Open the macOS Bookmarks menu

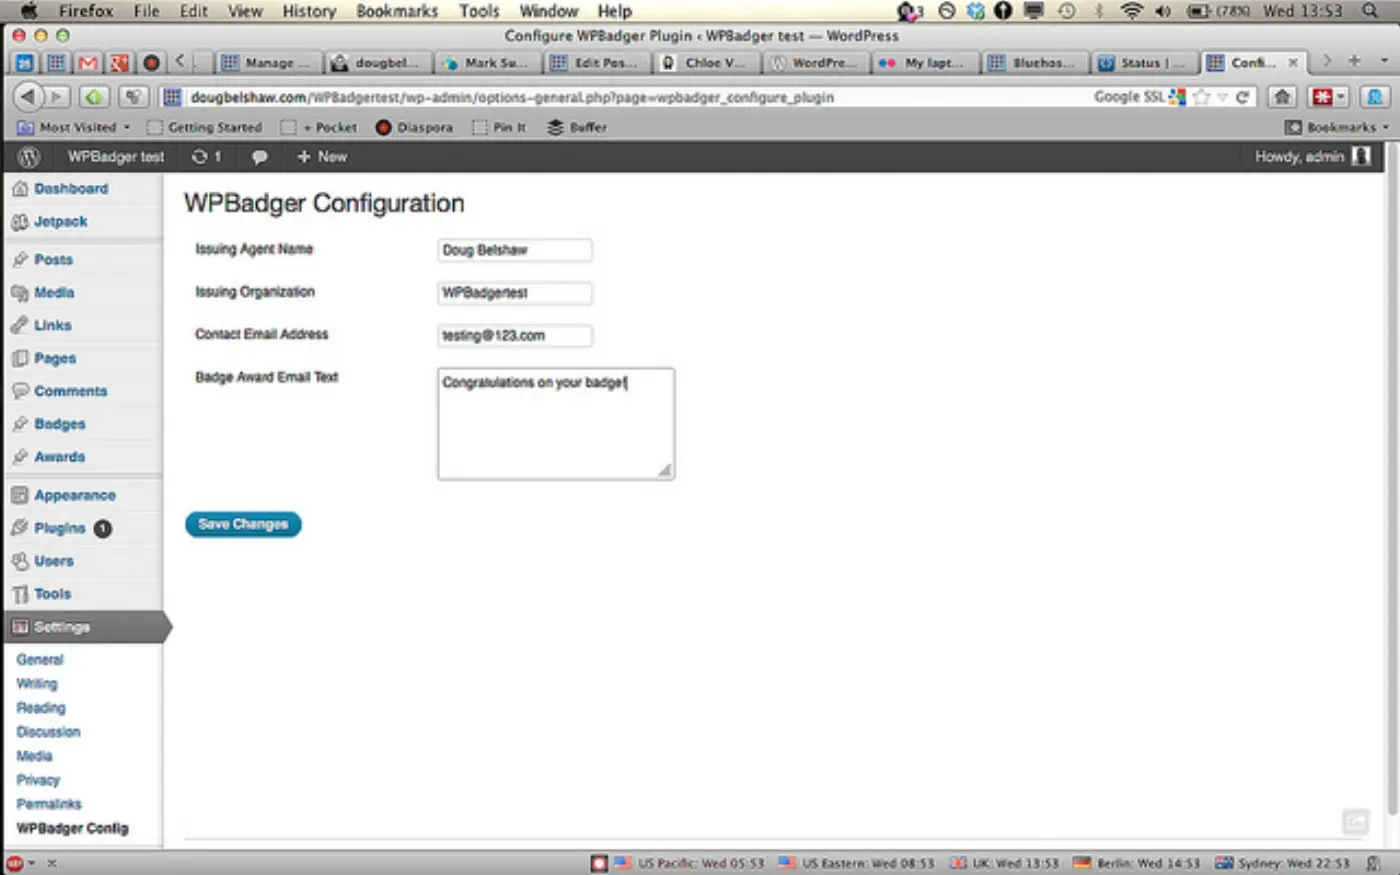pyautogui.click(x=397, y=11)
